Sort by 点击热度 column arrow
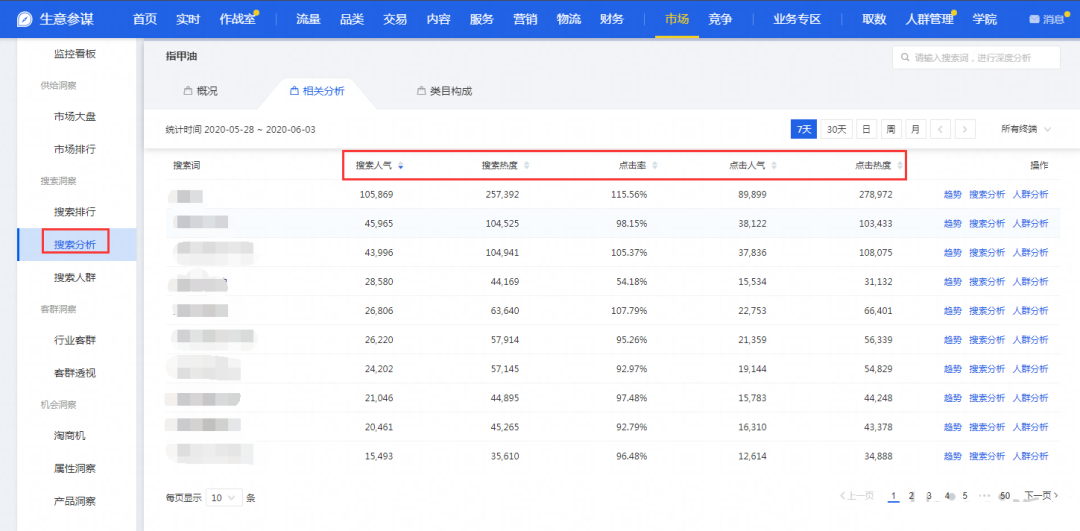Image resolution: width=1080 pixels, height=531 pixels. [900, 165]
